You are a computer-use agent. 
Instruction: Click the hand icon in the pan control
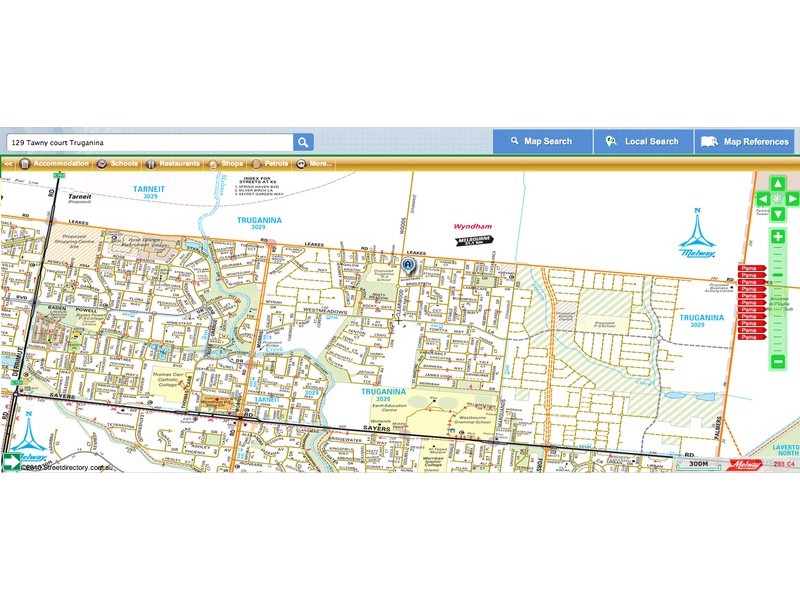click(778, 199)
